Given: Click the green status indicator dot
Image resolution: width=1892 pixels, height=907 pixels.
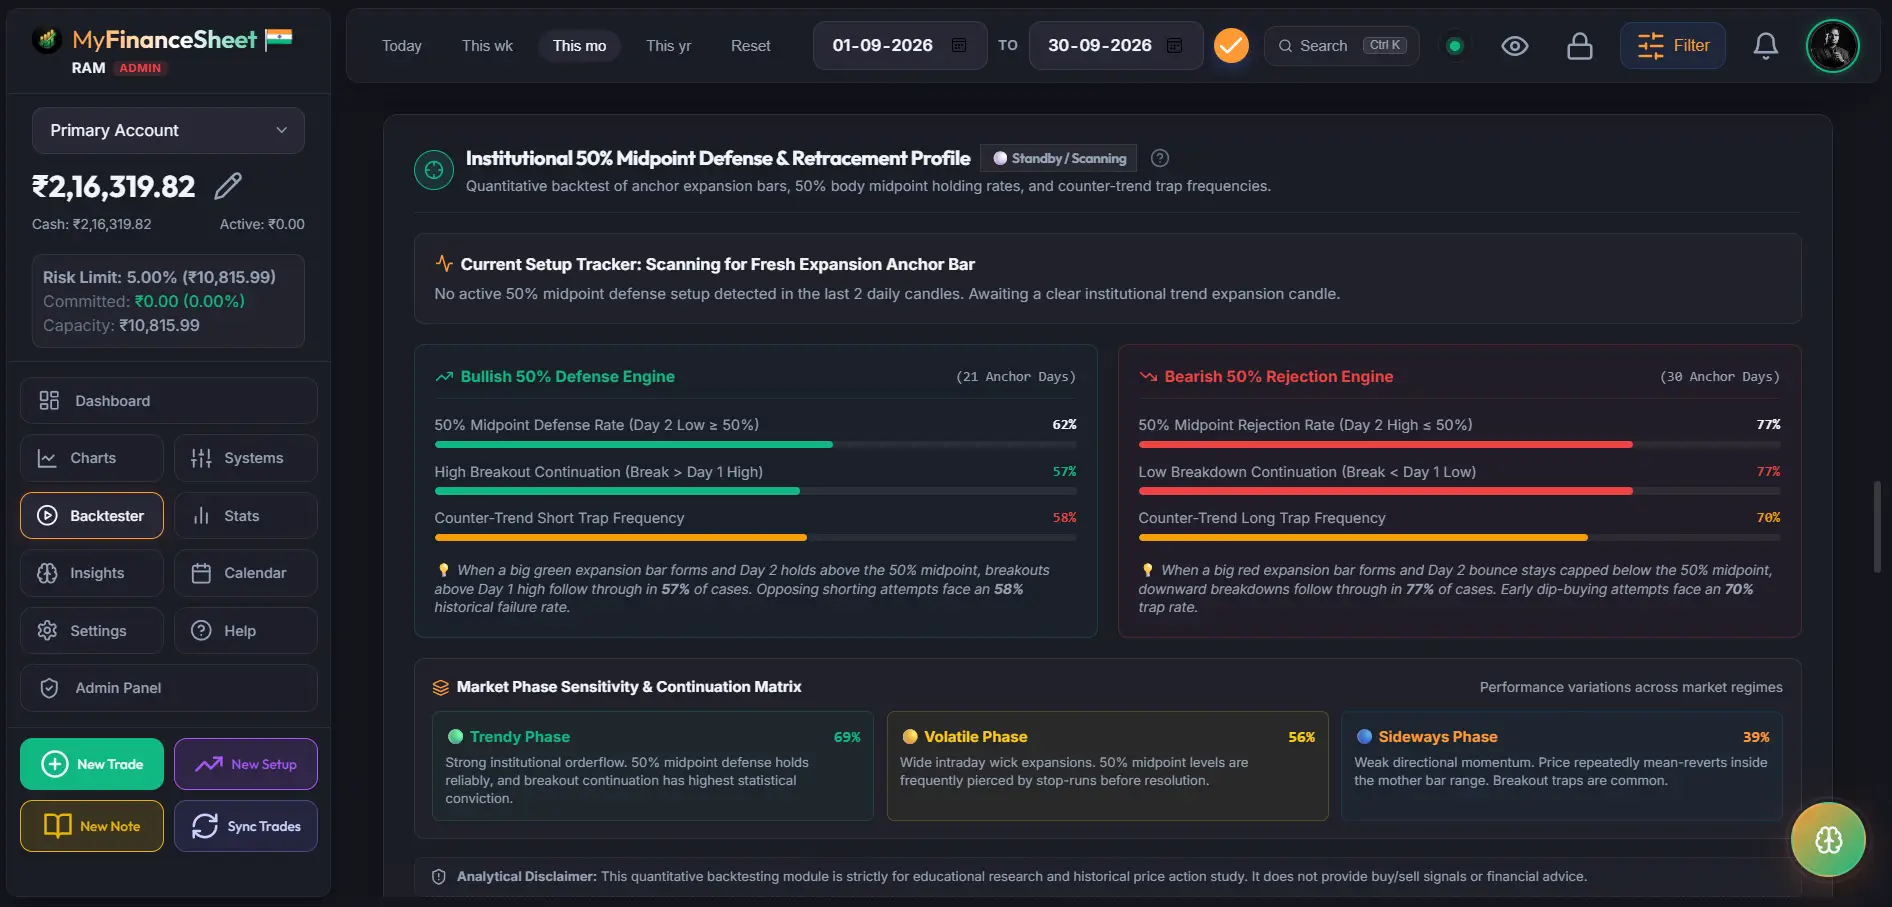Looking at the screenshot, I should 1455,46.
